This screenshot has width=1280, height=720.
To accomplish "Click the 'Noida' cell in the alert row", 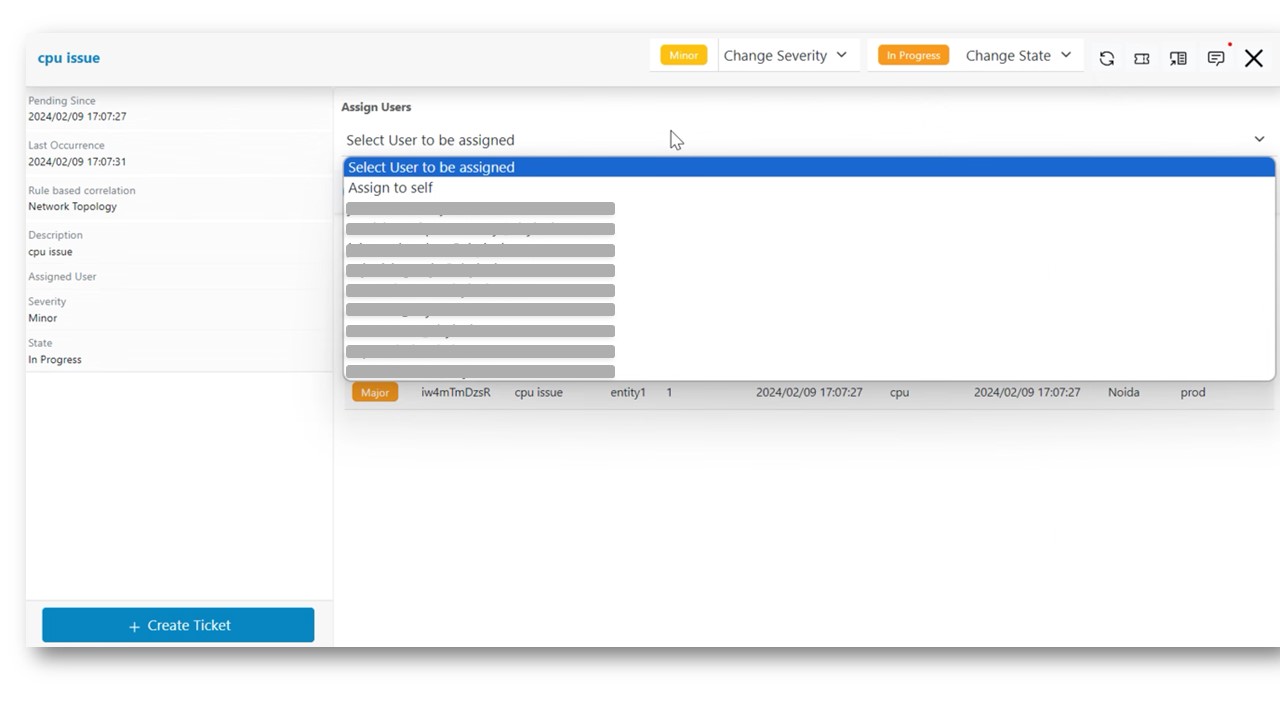I will tap(1123, 393).
